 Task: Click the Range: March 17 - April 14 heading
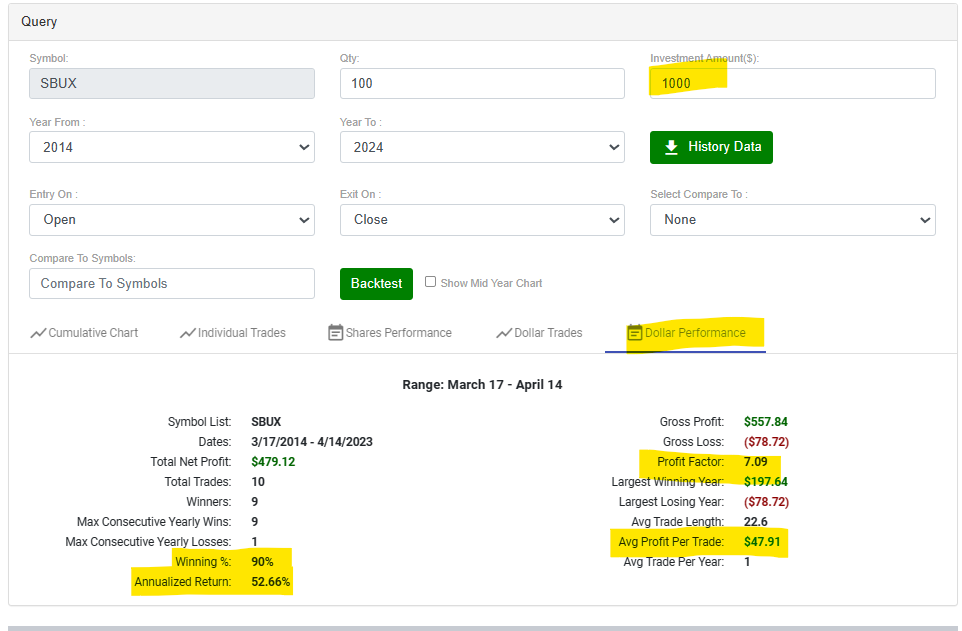click(482, 385)
